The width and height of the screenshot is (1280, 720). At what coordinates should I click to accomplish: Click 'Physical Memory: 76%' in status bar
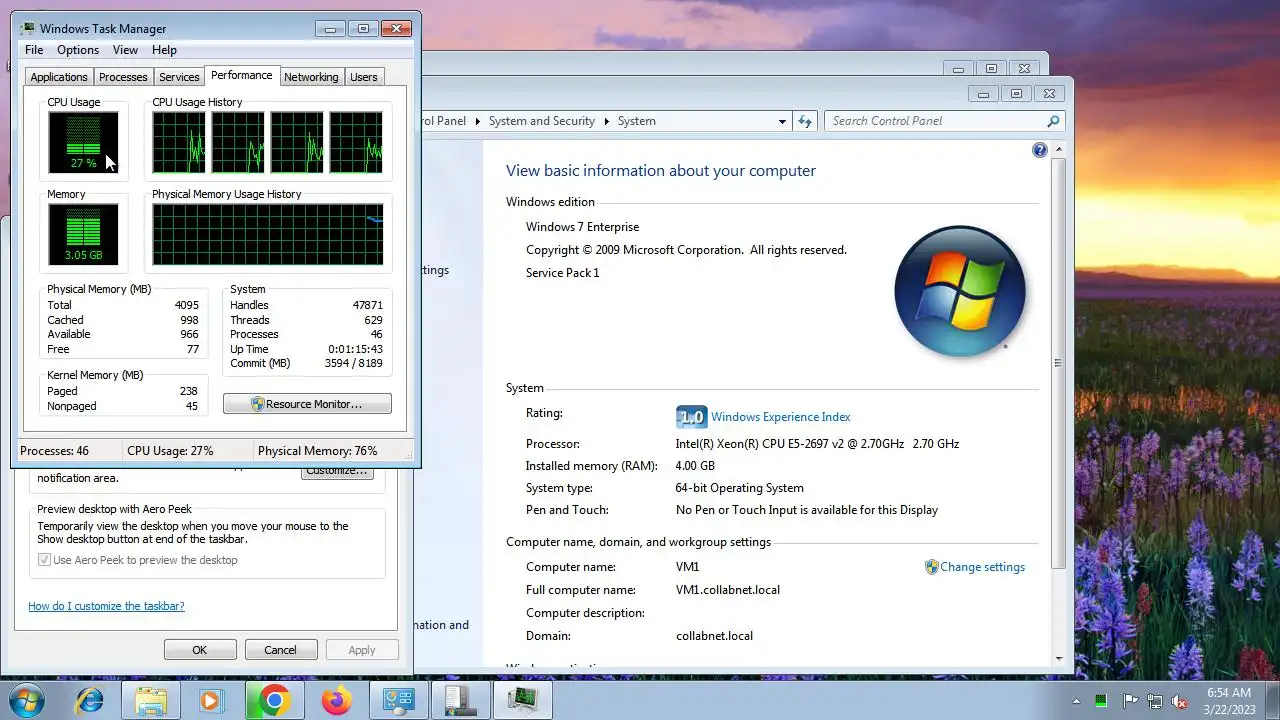click(317, 451)
